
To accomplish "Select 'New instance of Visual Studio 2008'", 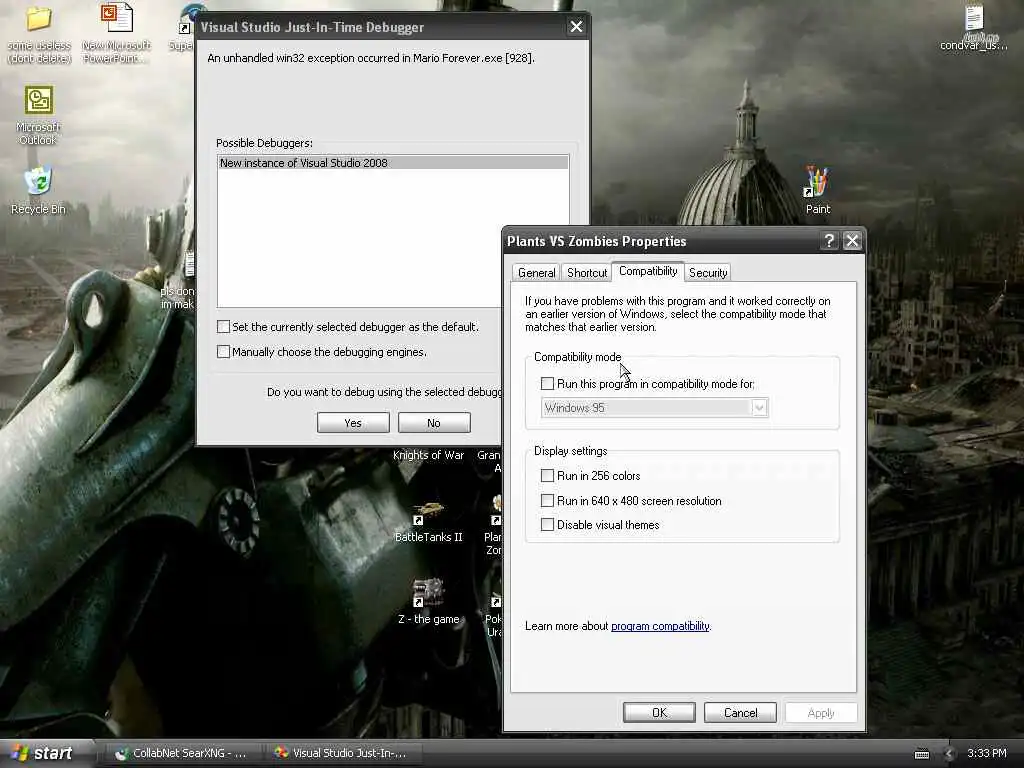I will (392, 163).
